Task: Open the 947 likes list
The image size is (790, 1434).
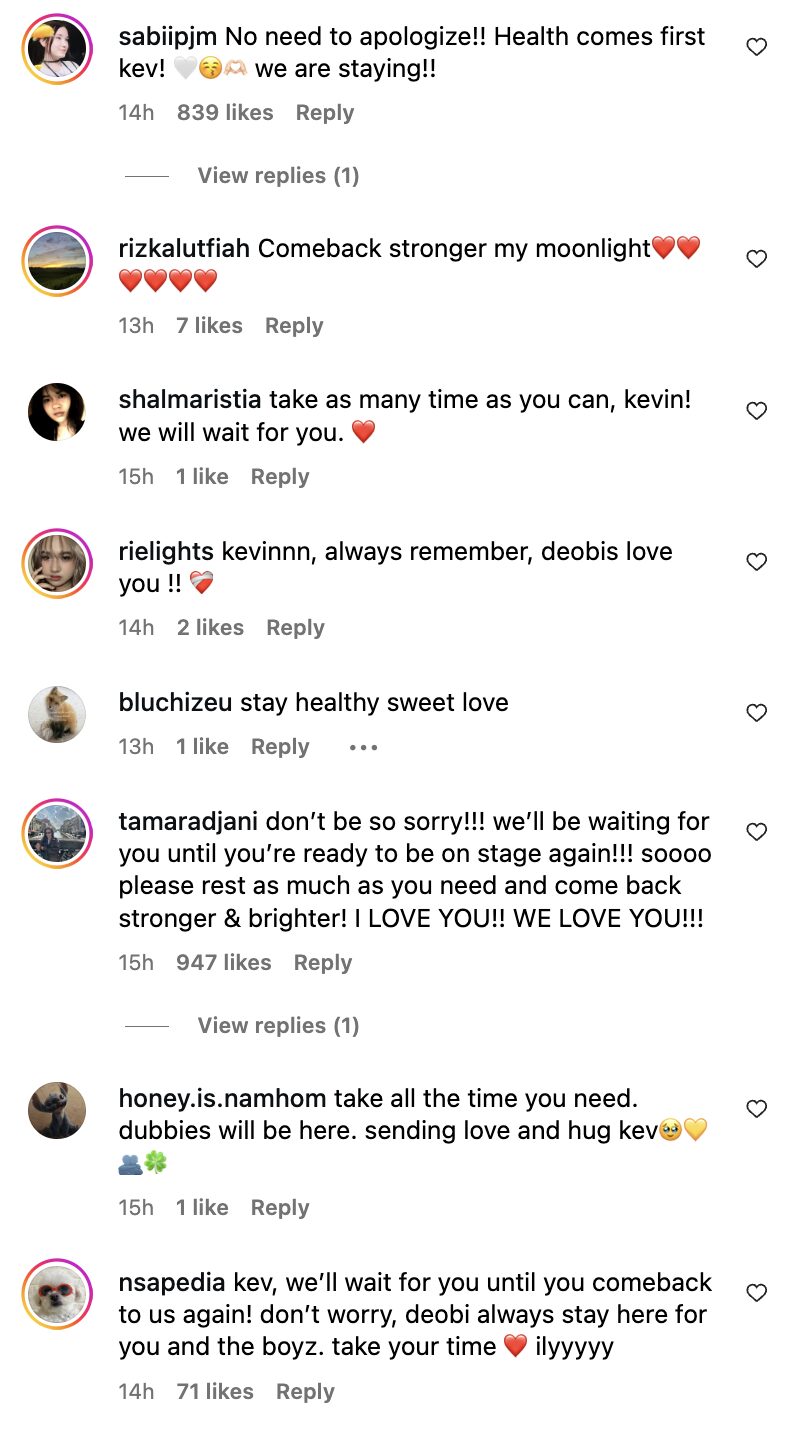Action: click(223, 963)
